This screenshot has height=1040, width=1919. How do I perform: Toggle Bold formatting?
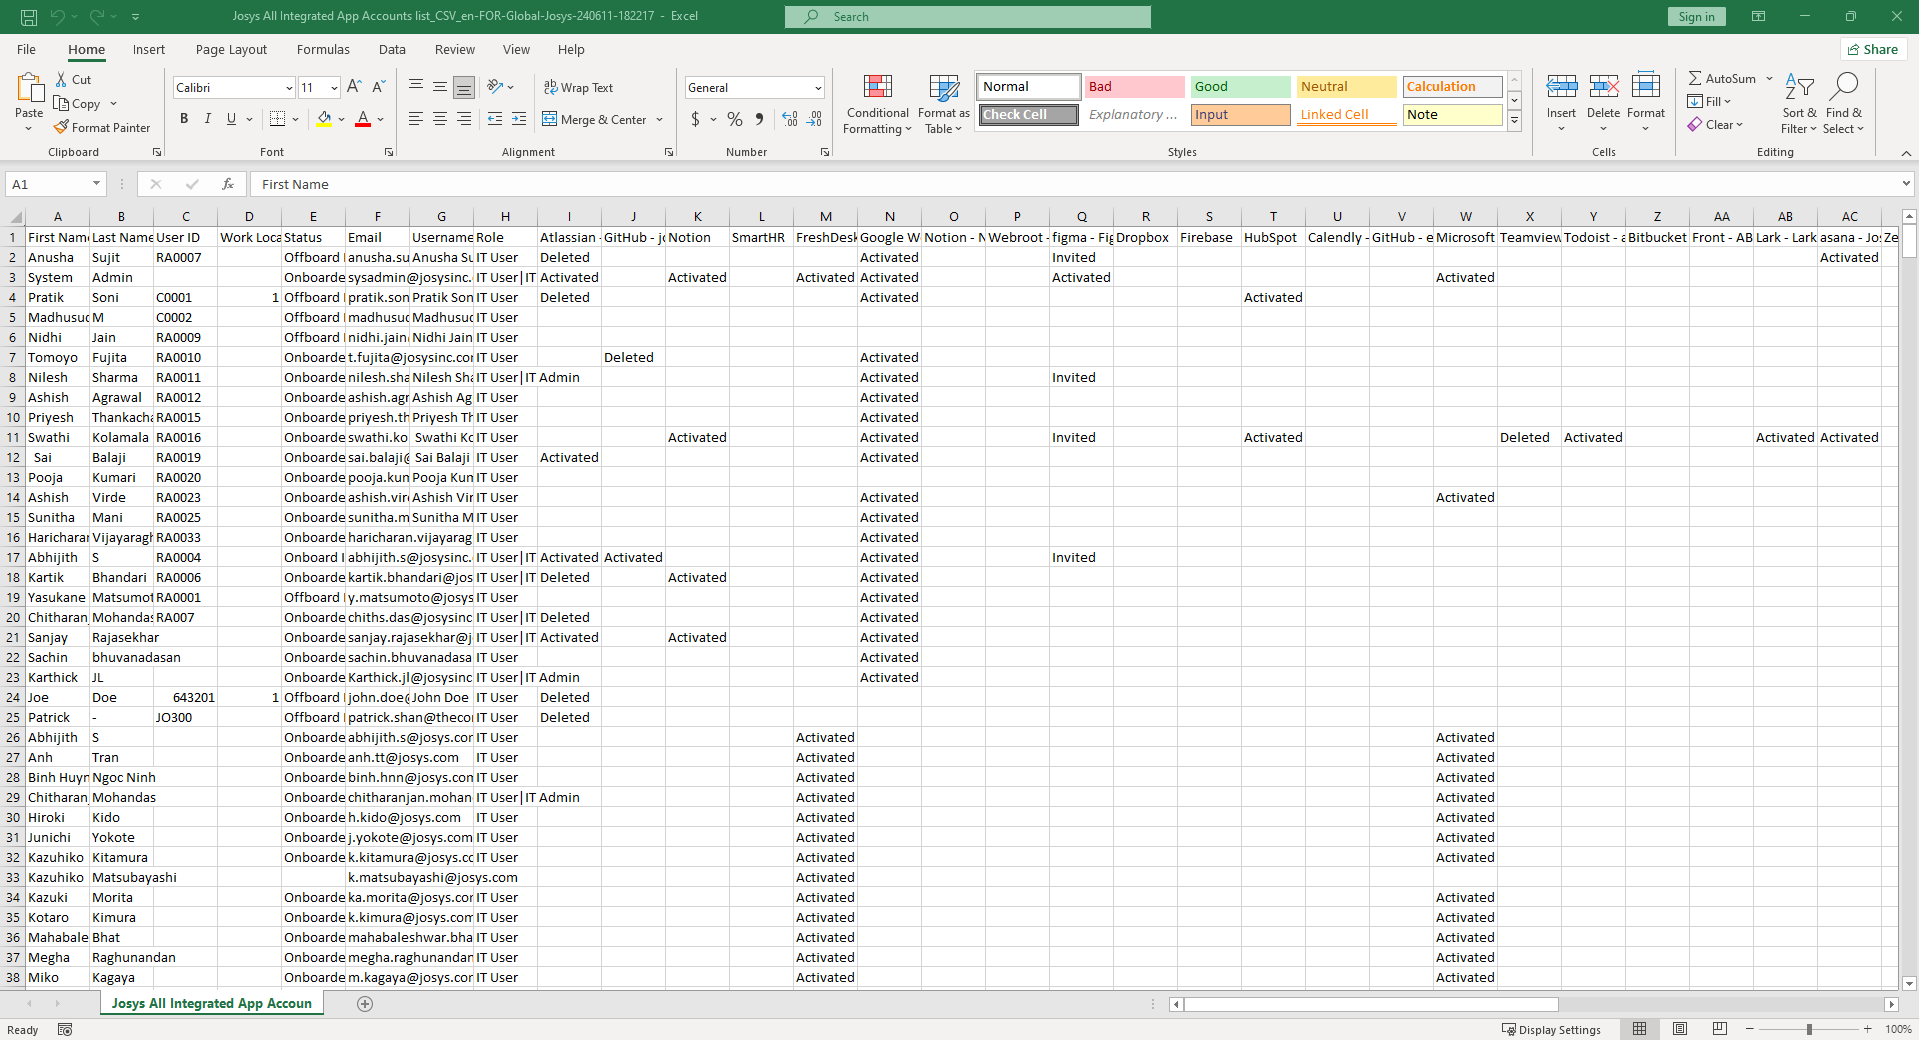click(x=184, y=119)
